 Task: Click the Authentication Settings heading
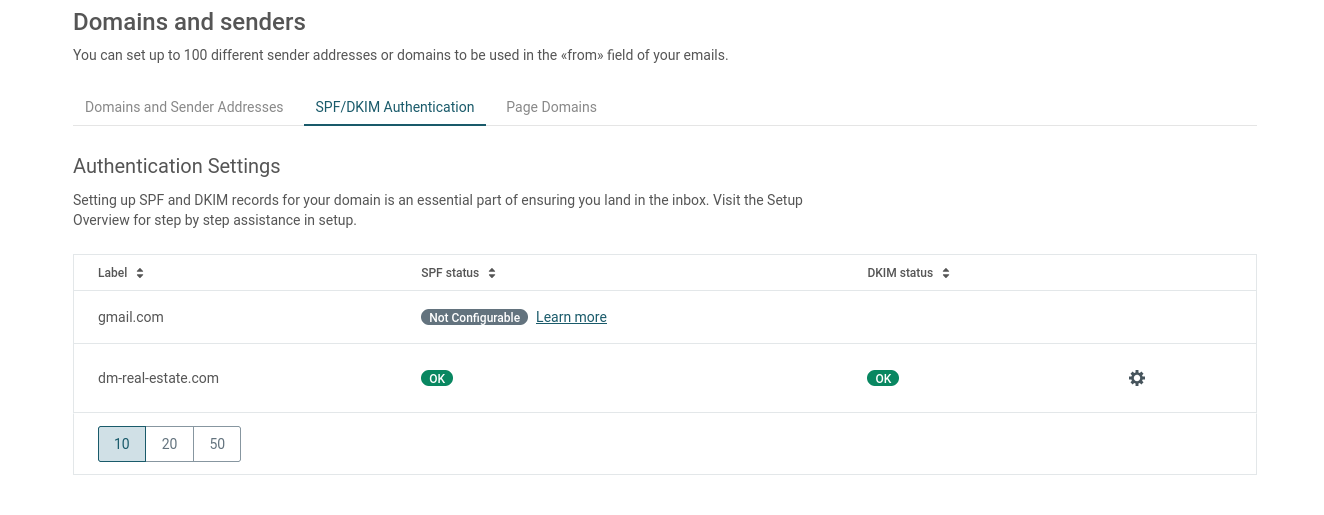(177, 166)
